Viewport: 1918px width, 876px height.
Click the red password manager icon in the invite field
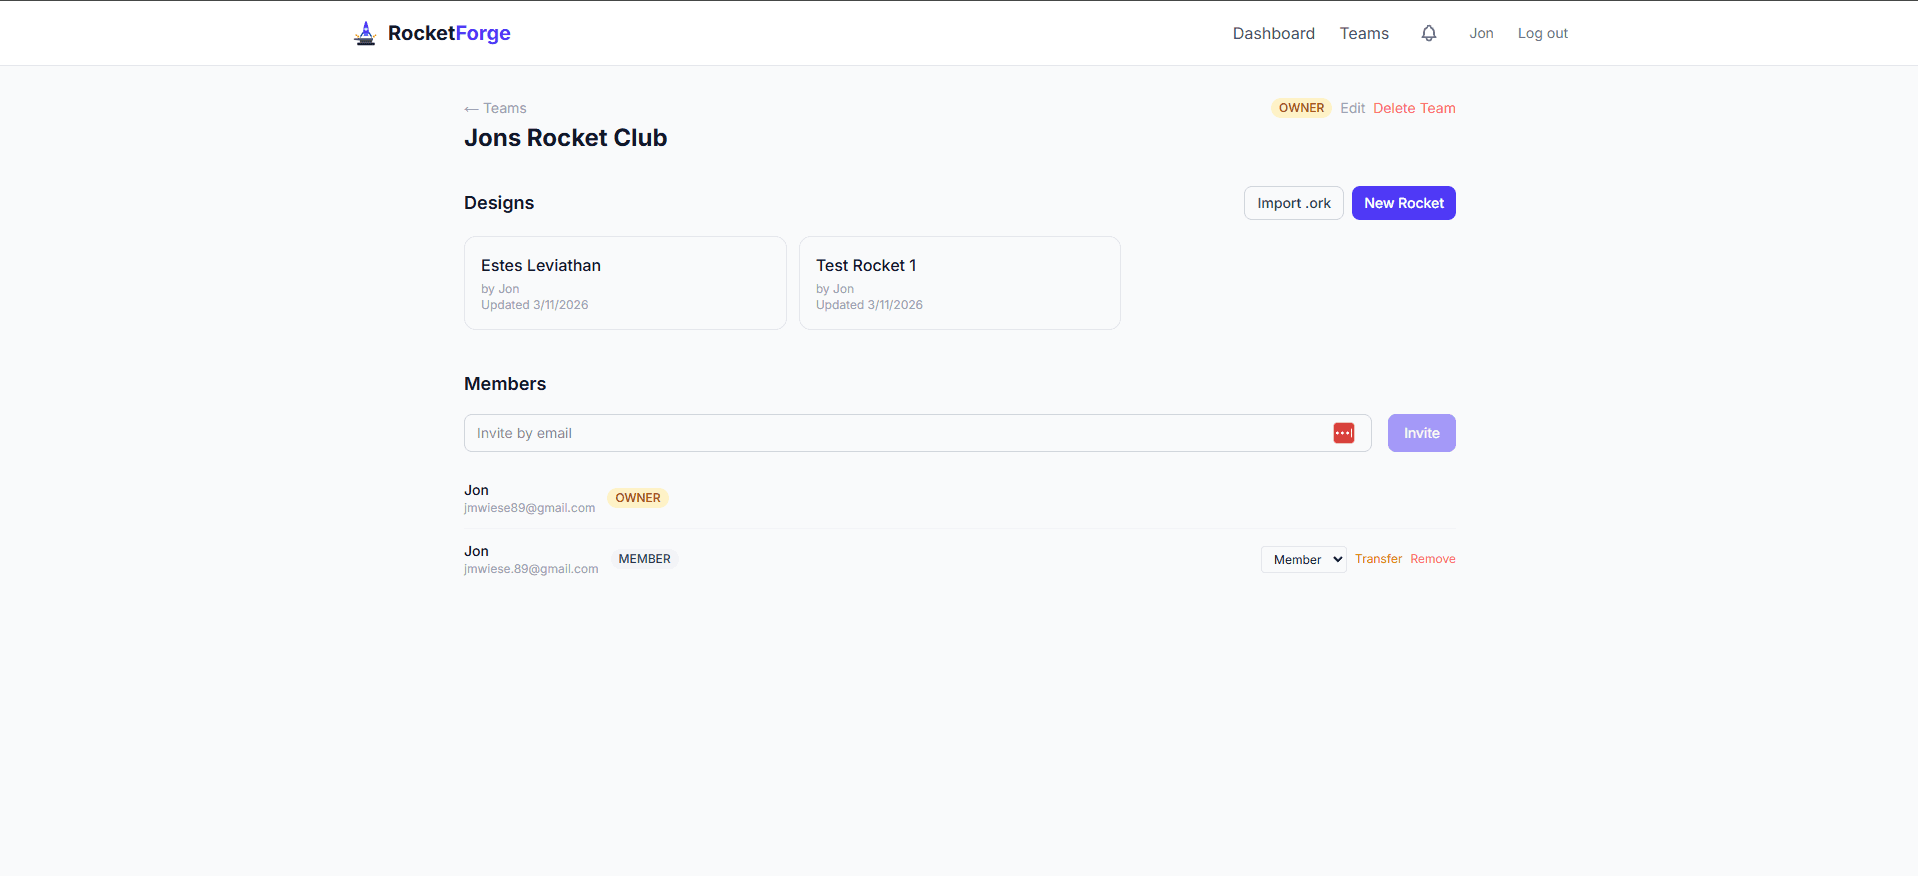(x=1343, y=433)
